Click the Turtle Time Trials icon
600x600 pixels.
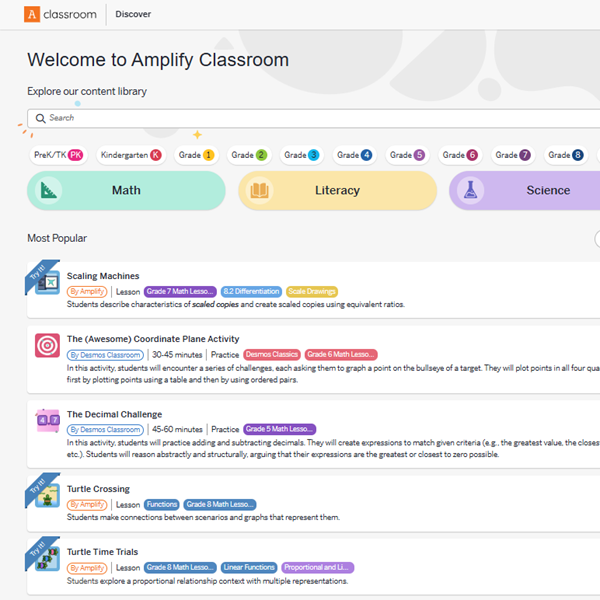tap(47, 558)
